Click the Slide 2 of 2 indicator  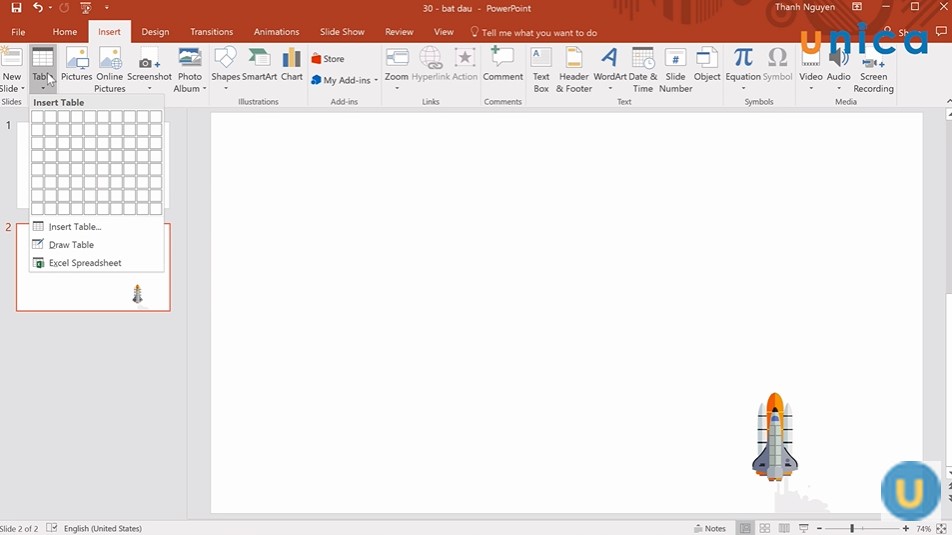[x=19, y=529]
